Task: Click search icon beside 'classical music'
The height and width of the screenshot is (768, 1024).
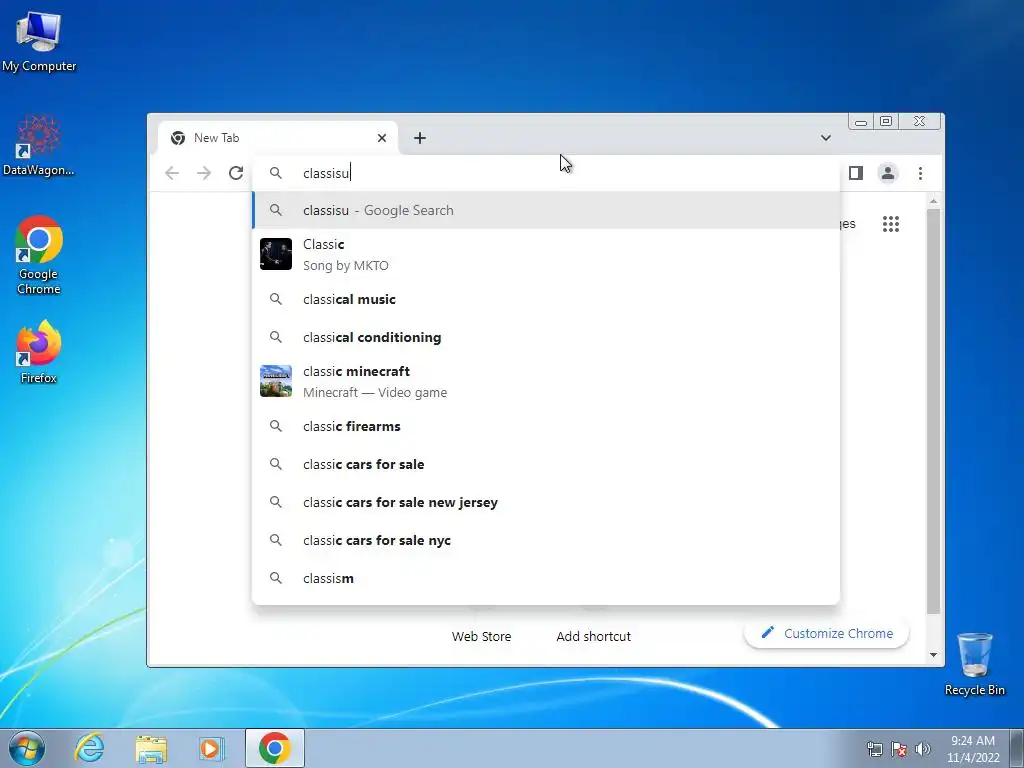Action: (276, 299)
